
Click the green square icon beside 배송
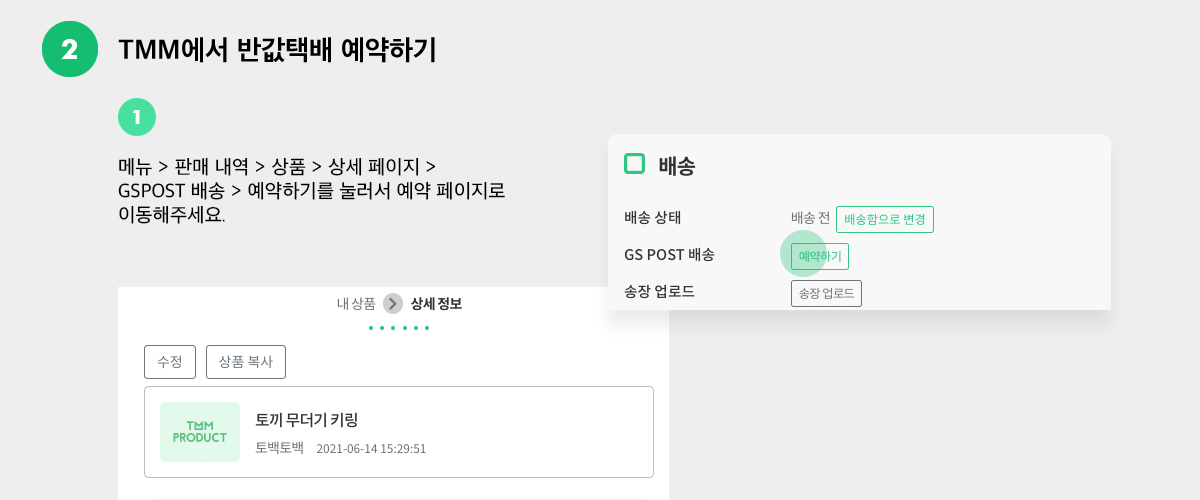point(634,164)
